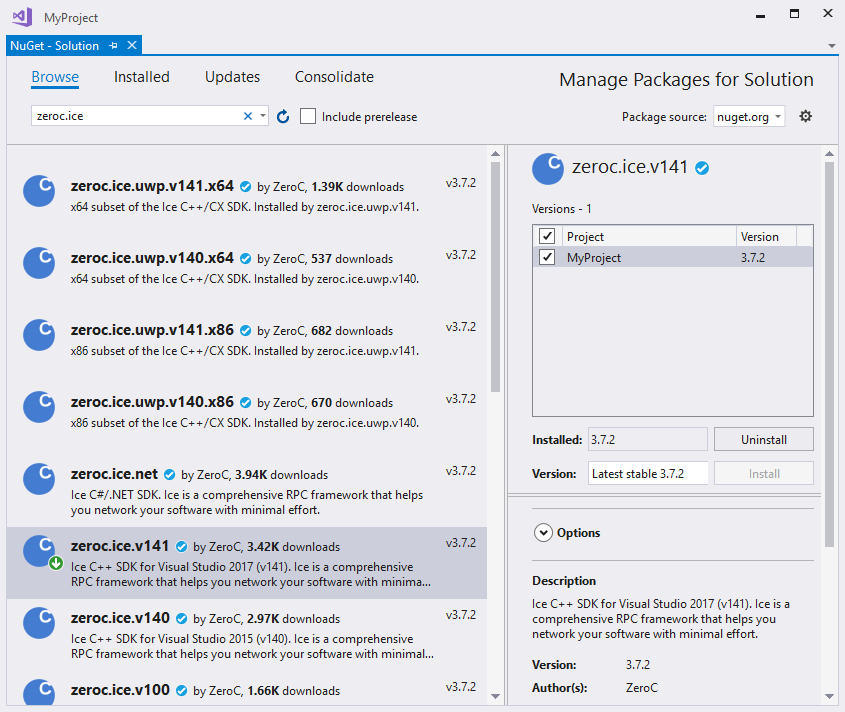Click the zeroc.ice.net package icon
The height and width of the screenshot is (712, 845).
39,479
